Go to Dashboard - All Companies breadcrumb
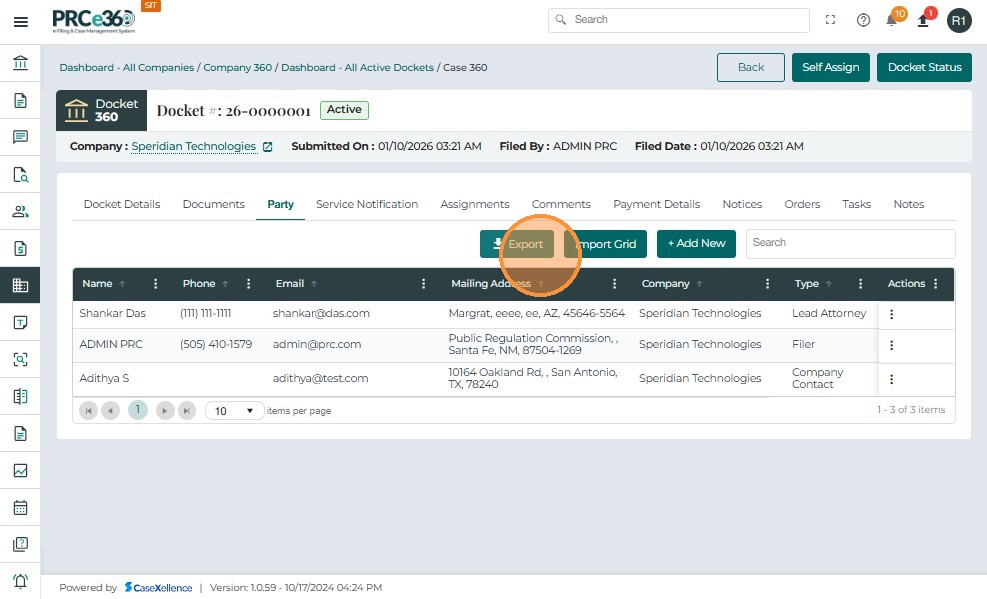 point(127,67)
